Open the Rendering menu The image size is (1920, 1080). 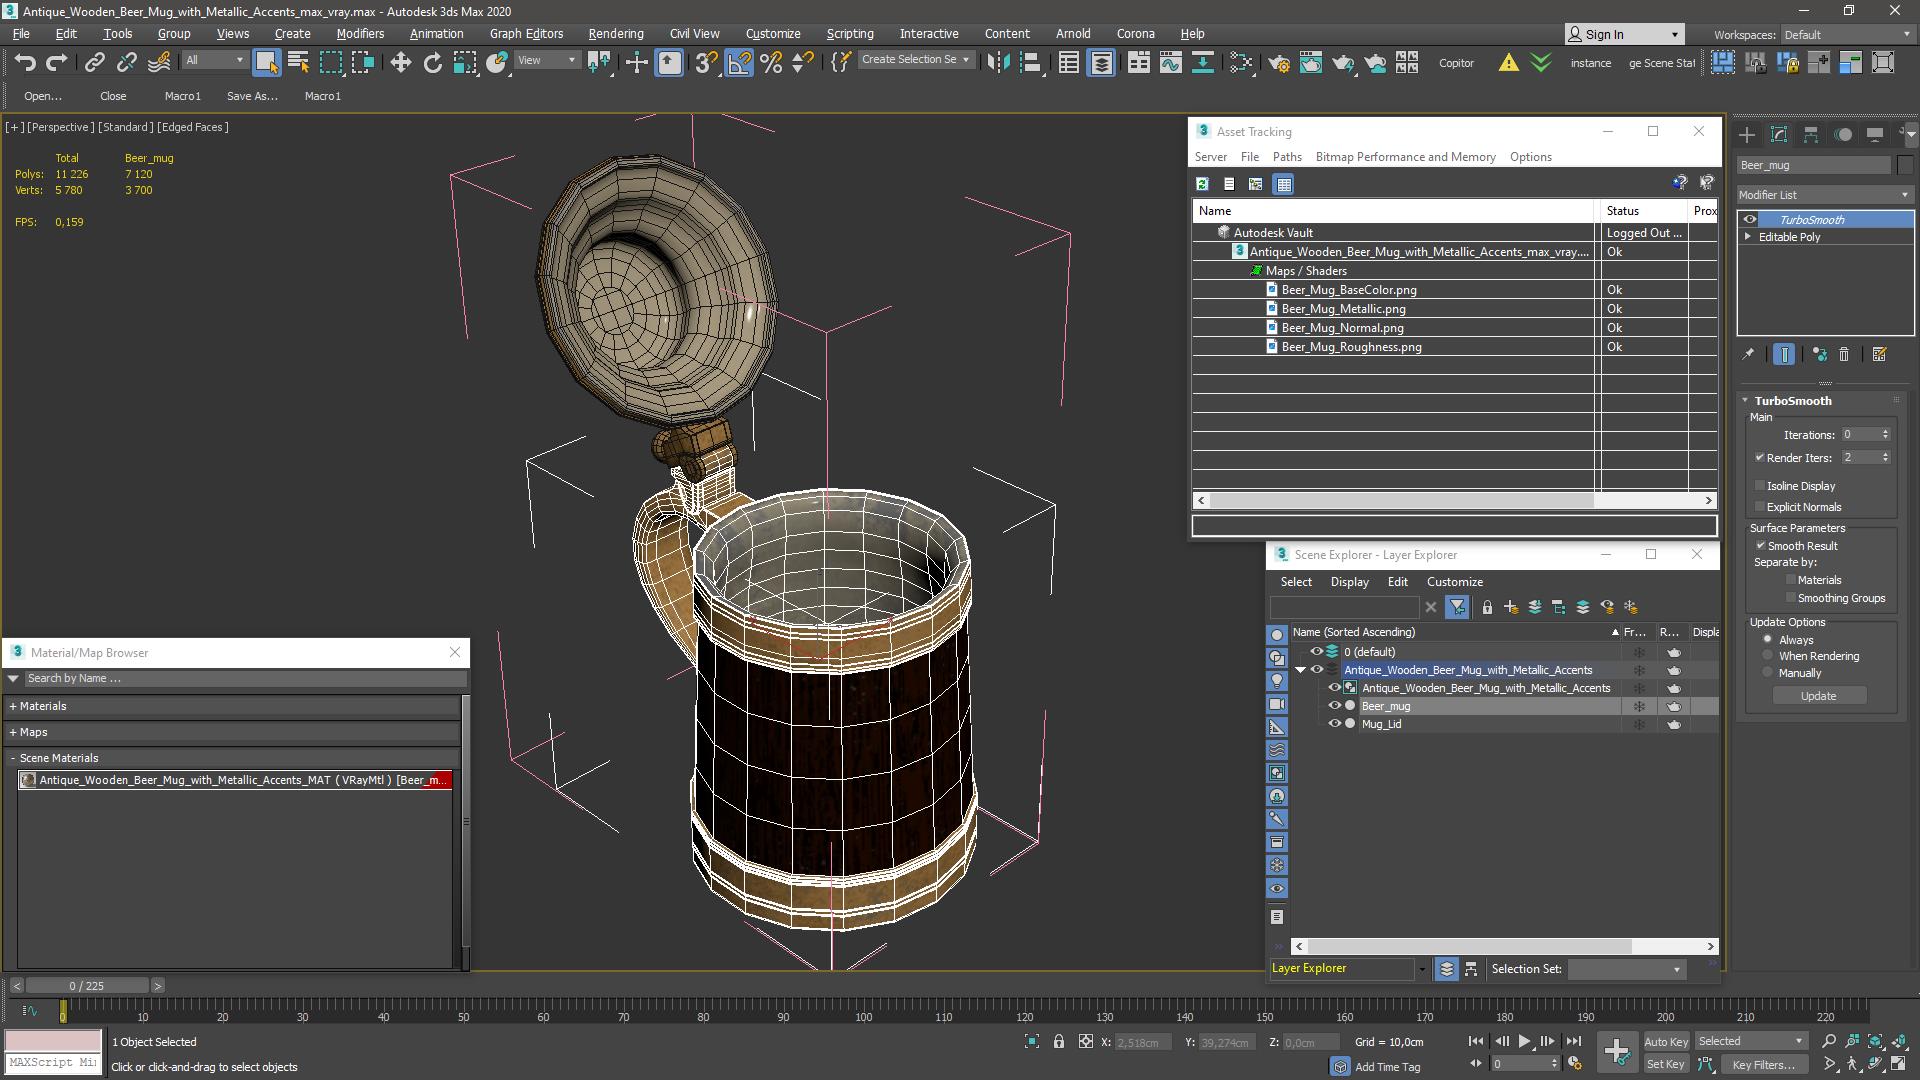tap(615, 33)
